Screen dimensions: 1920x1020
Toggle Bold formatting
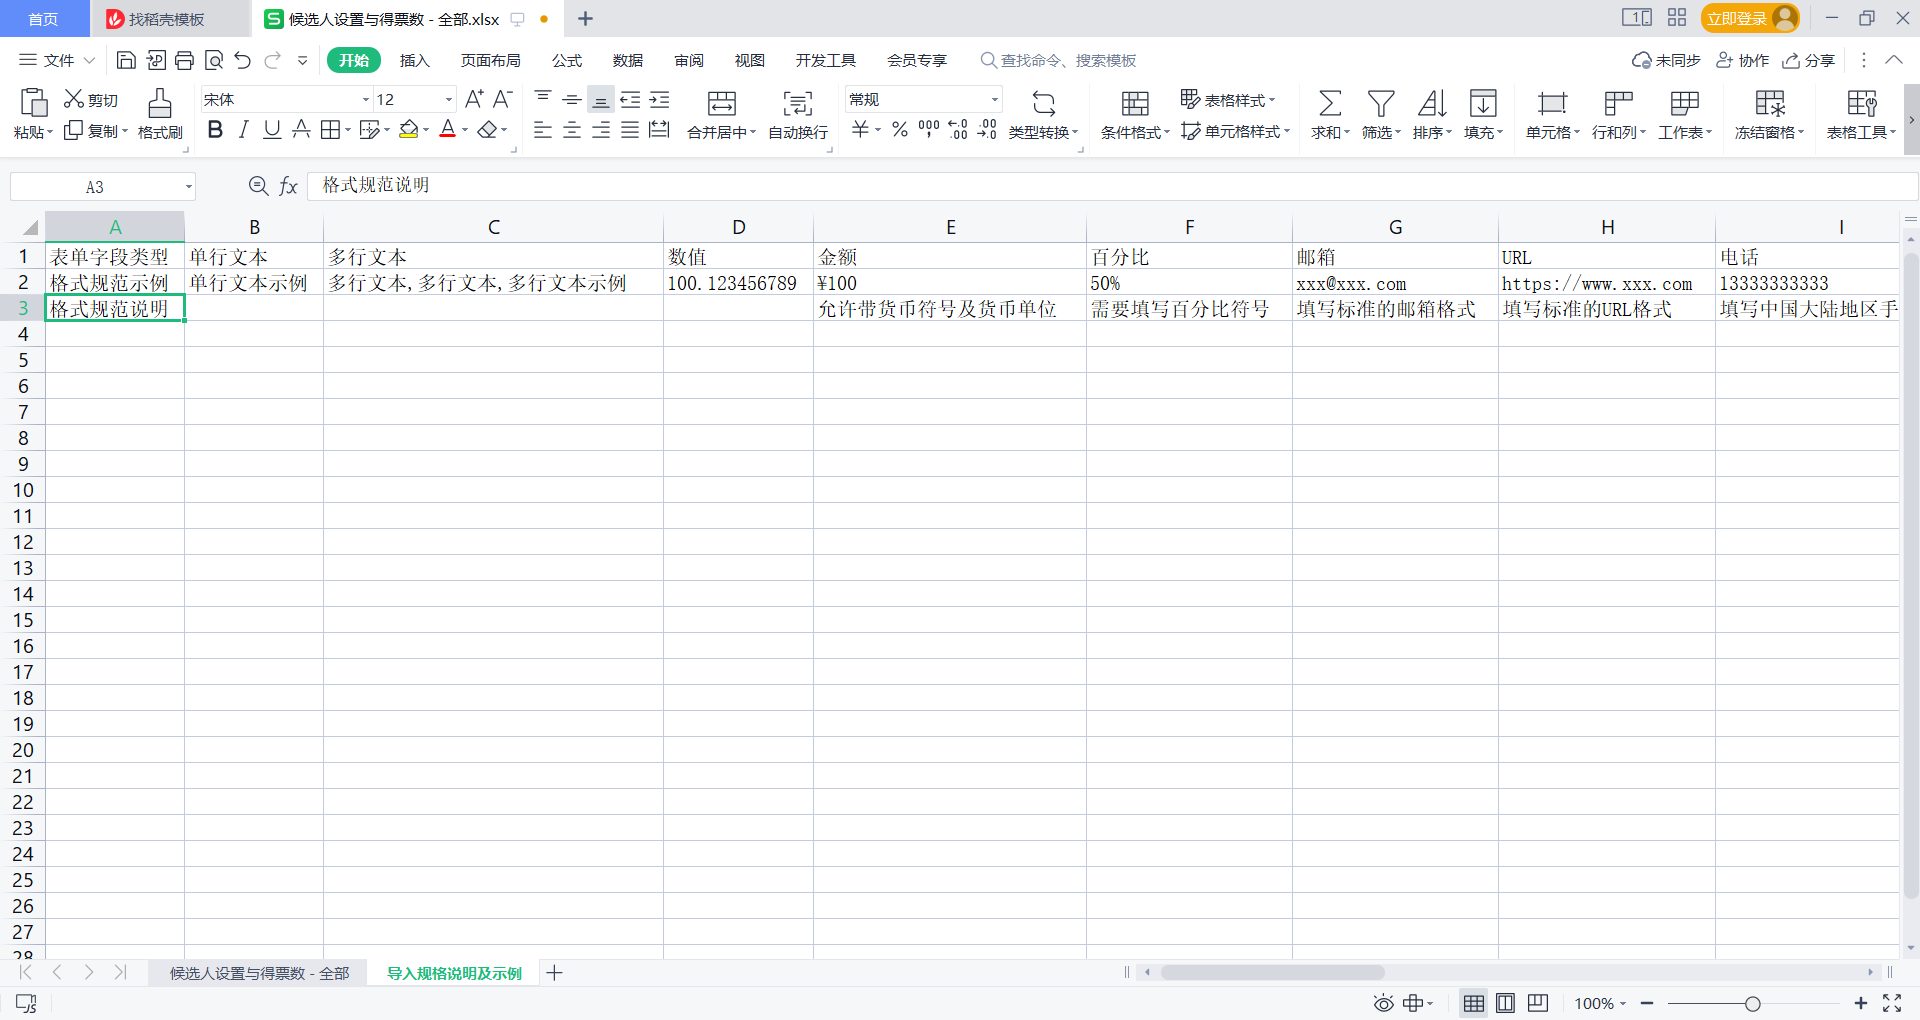215,130
